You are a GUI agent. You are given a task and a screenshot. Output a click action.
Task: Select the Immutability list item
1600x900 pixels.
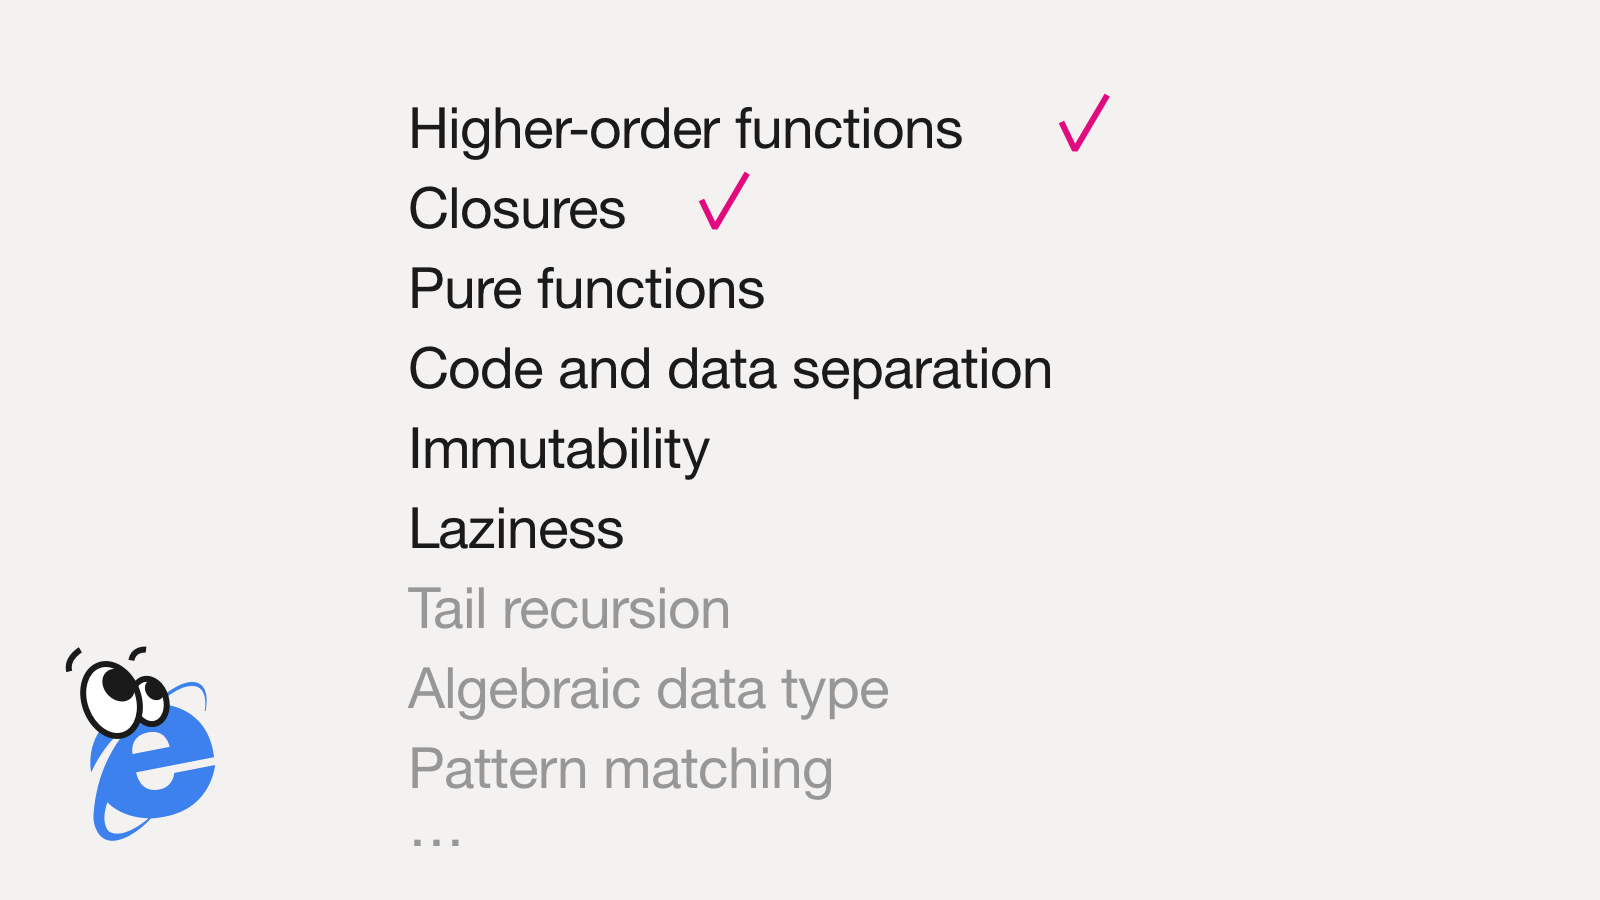coord(559,450)
